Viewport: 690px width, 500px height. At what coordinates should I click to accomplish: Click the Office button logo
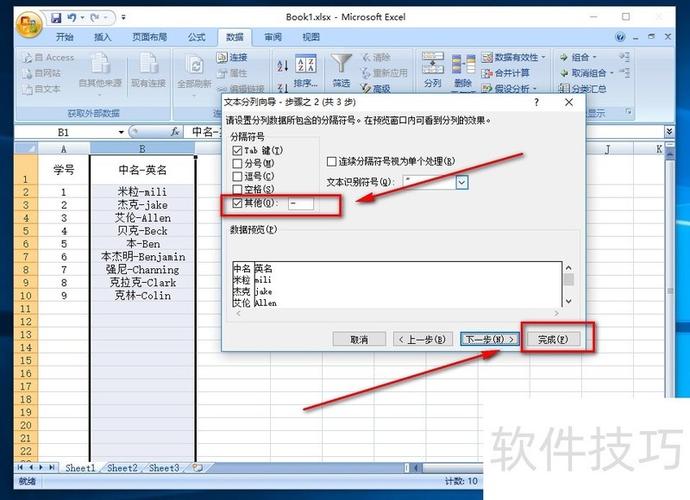coord(29,25)
